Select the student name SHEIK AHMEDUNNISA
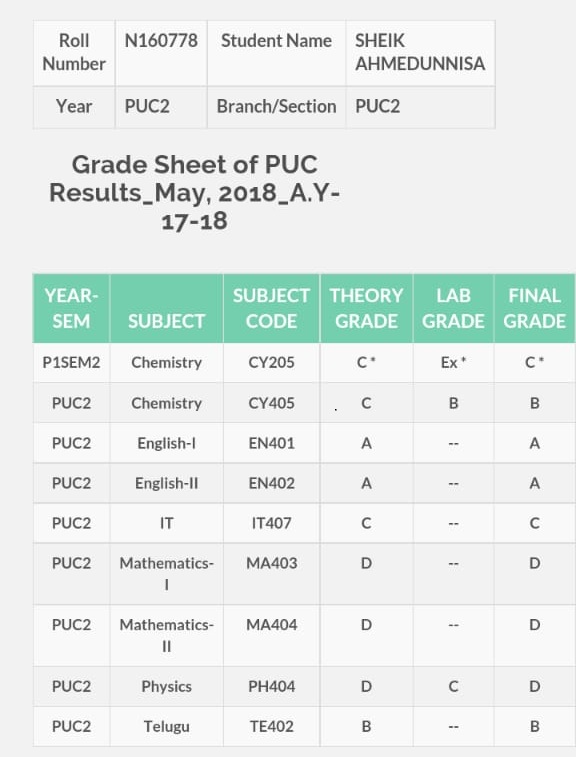 coord(420,52)
